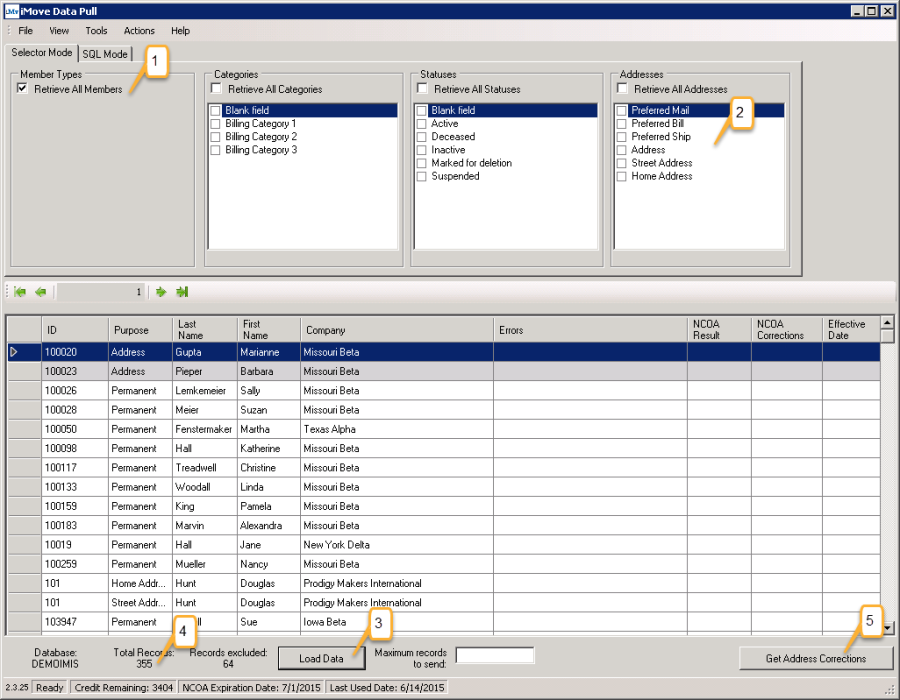This screenshot has width=900, height=700.
Task: Jump to last record arrow
Action: 182,292
